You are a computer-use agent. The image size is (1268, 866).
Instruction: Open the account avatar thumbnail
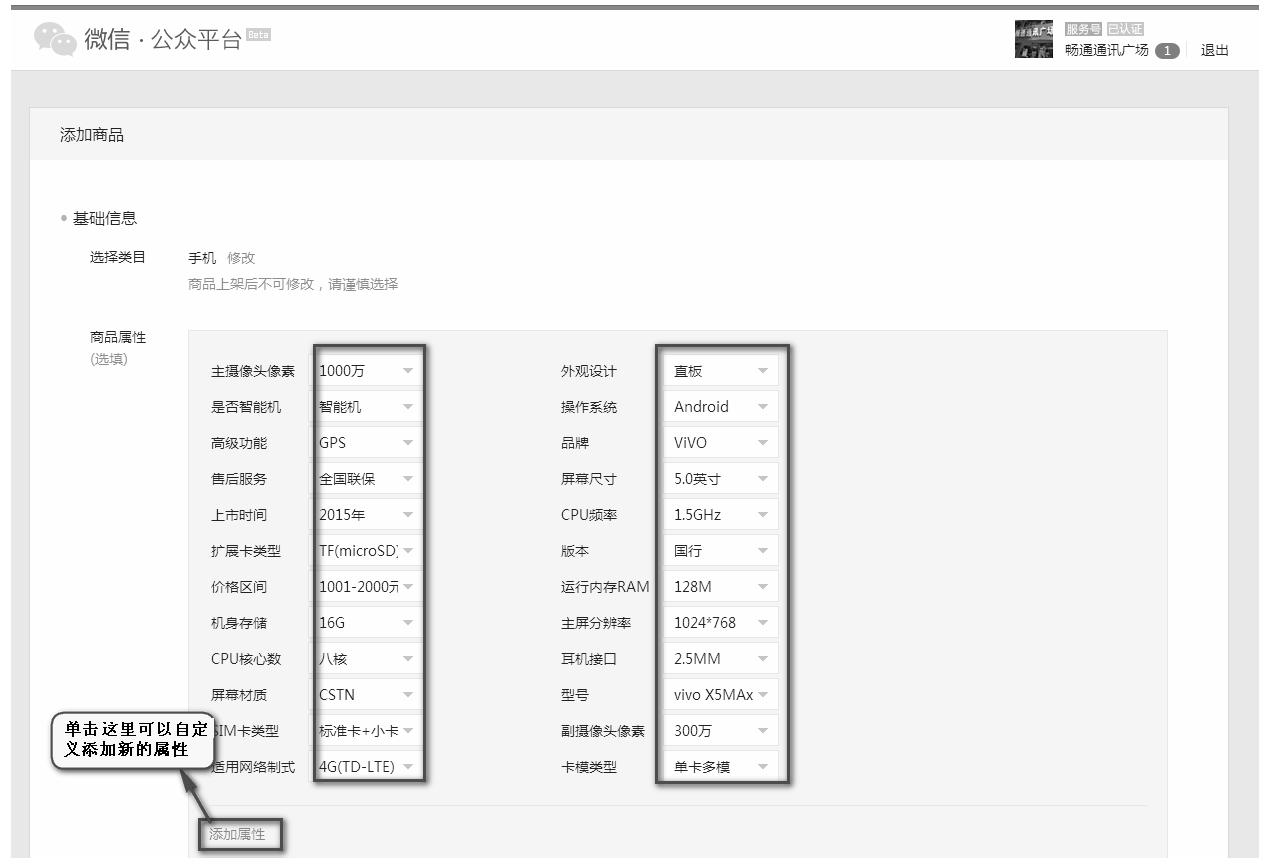tap(1034, 39)
